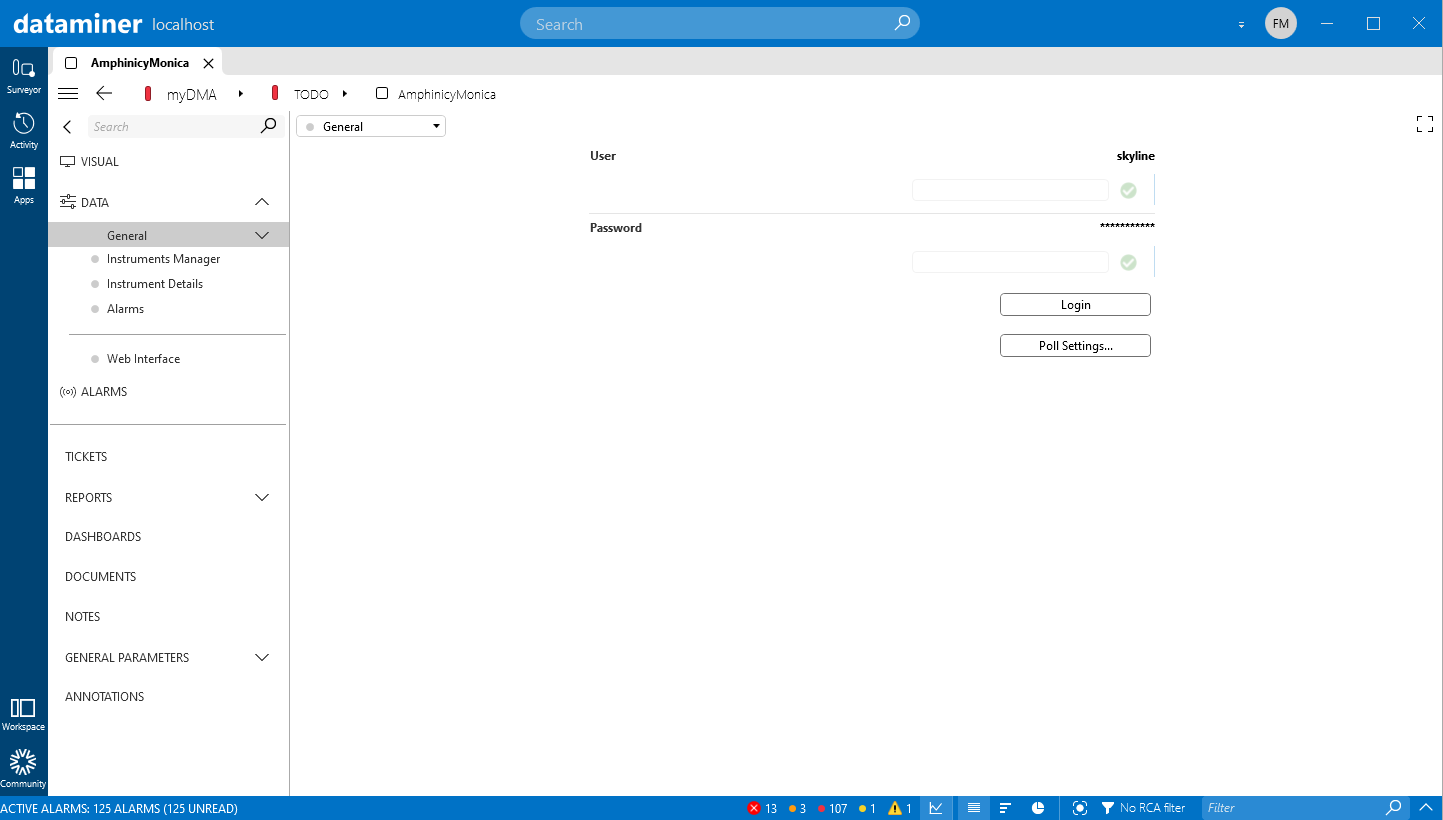Switch alarm console to bar view
The width and height of the screenshot is (1443, 820).
point(1006,808)
